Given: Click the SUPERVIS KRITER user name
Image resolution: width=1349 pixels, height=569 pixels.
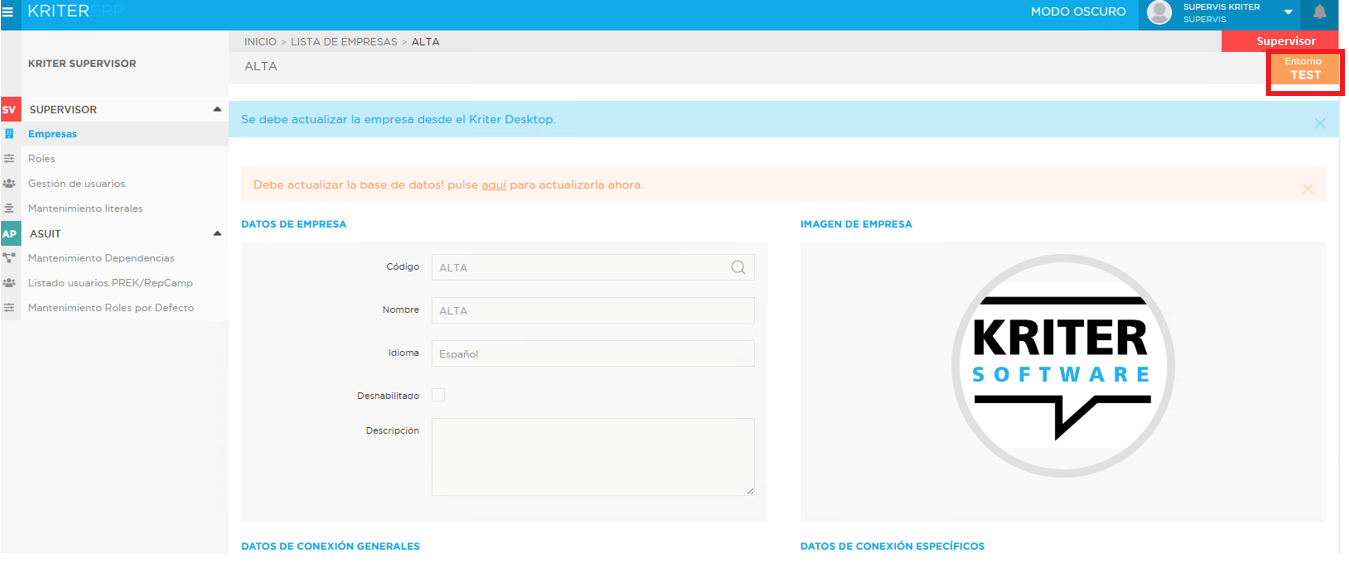Looking at the screenshot, I should coord(1221,7).
